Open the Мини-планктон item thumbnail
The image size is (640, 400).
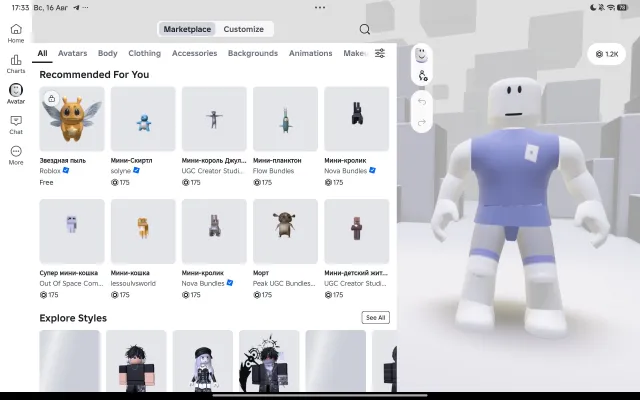285,119
